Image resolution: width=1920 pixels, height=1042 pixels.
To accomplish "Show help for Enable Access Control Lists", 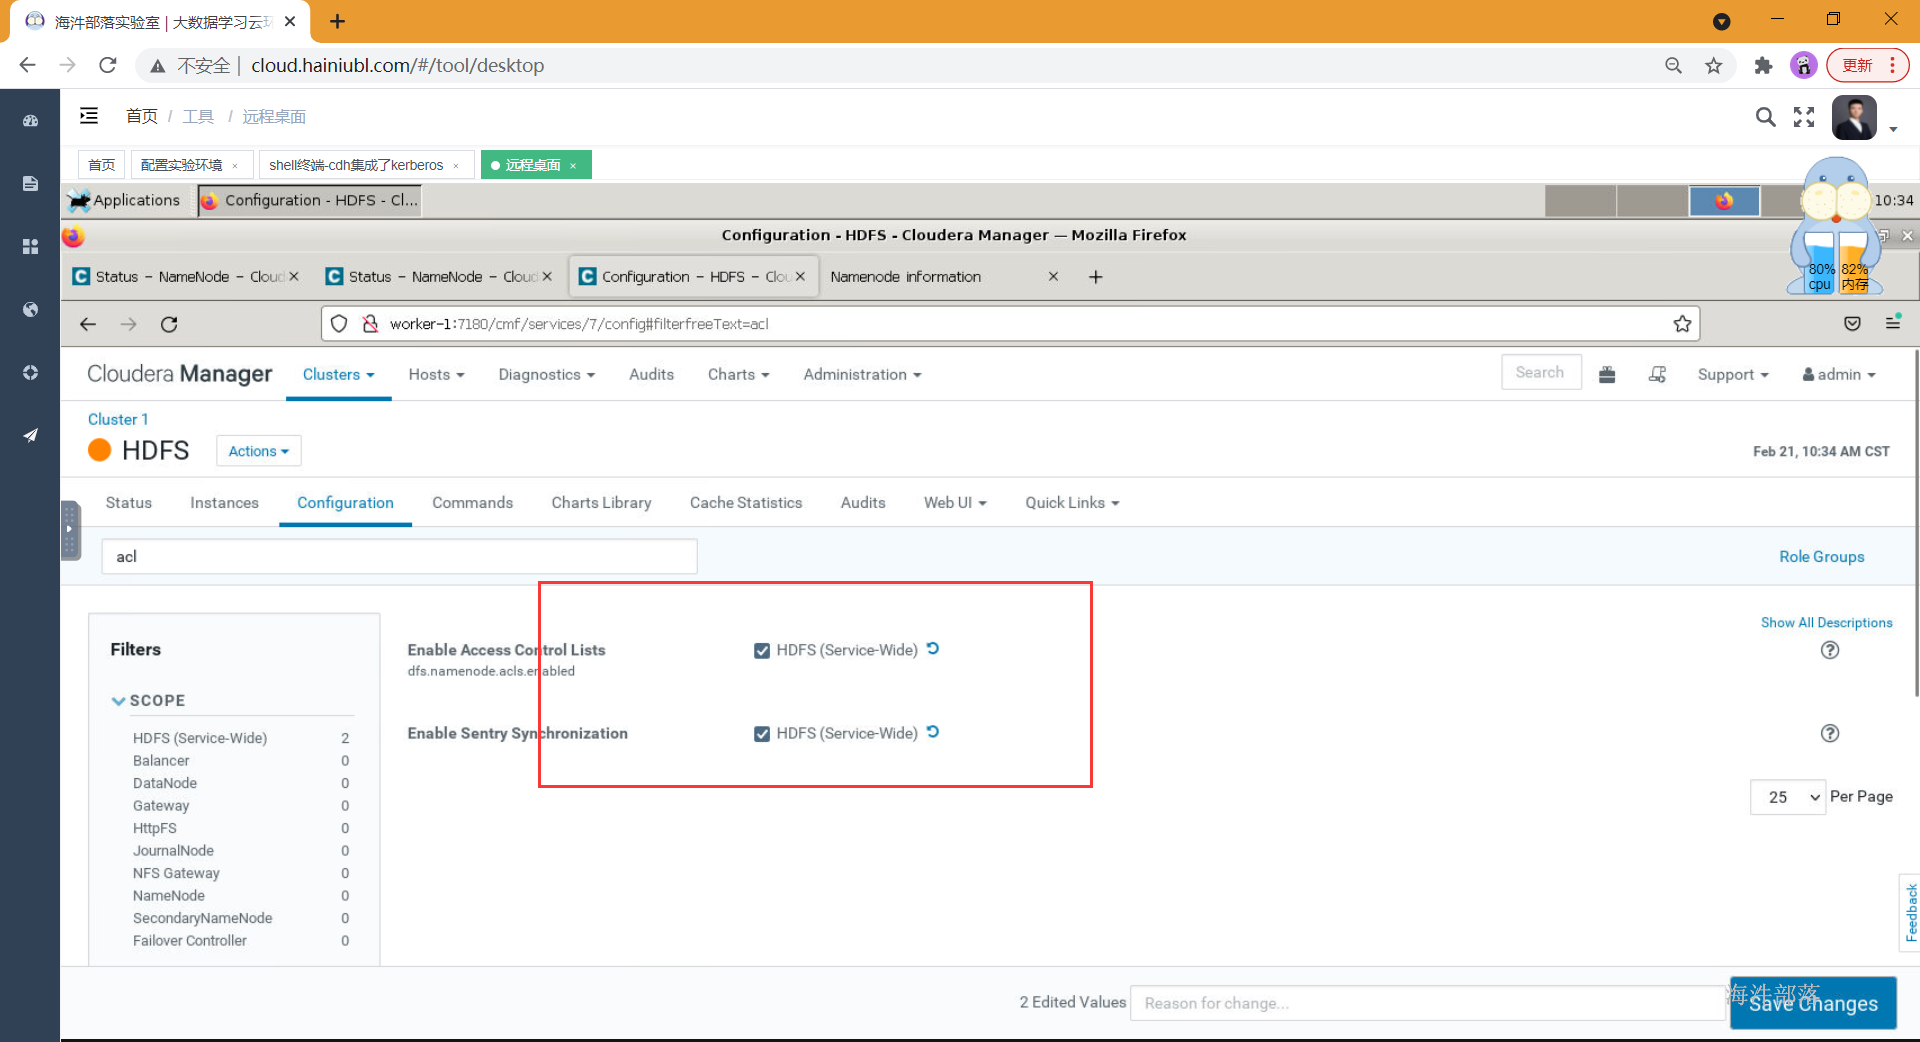I will [1830, 650].
